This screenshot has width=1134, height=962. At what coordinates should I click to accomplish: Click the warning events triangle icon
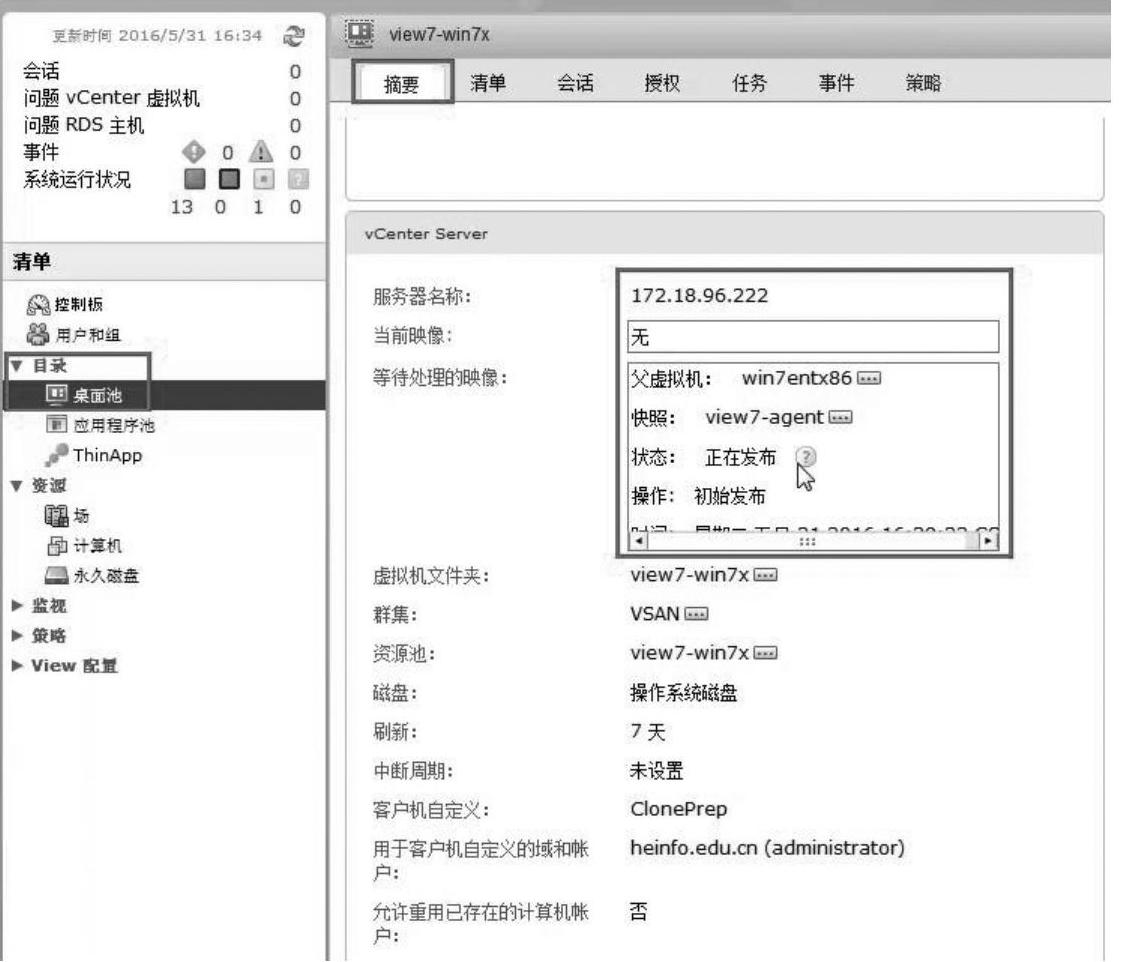[x=261, y=152]
